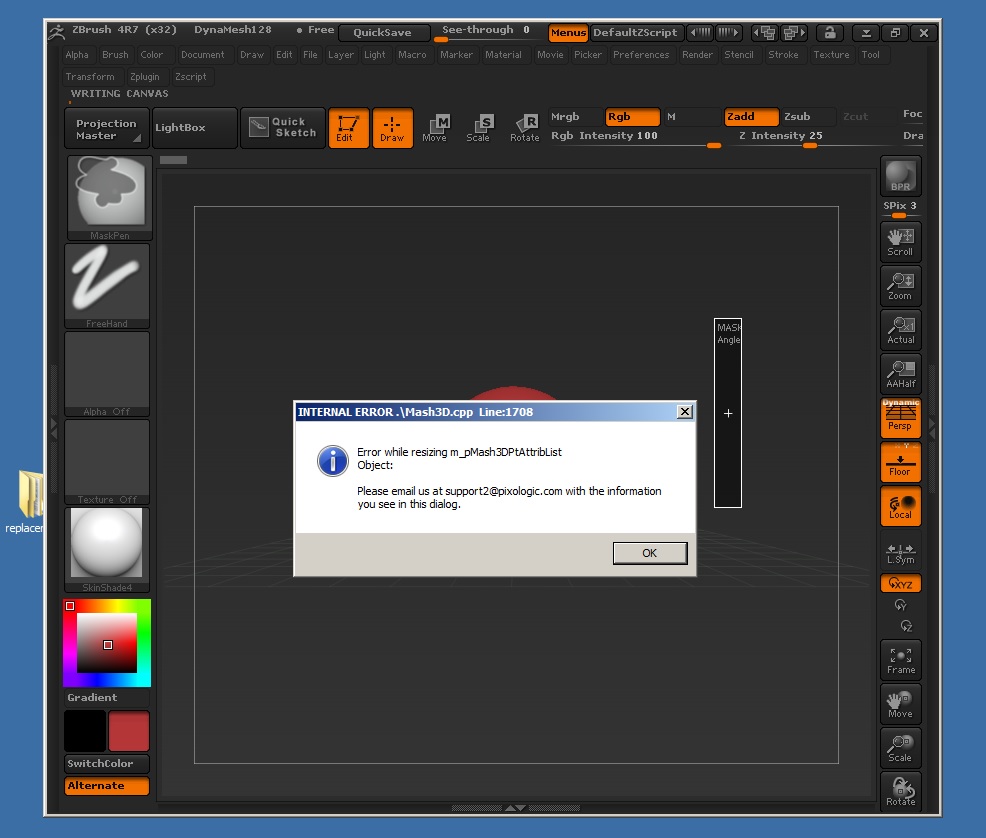Open the replacer folder on desktop

click(25, 503)
